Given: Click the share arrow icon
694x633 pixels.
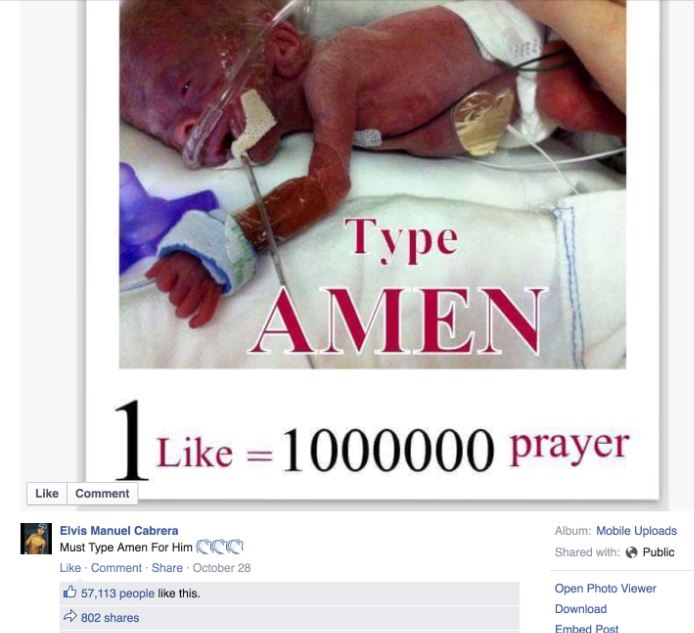Looking at the screenshot, I should [x=70, y=616].
